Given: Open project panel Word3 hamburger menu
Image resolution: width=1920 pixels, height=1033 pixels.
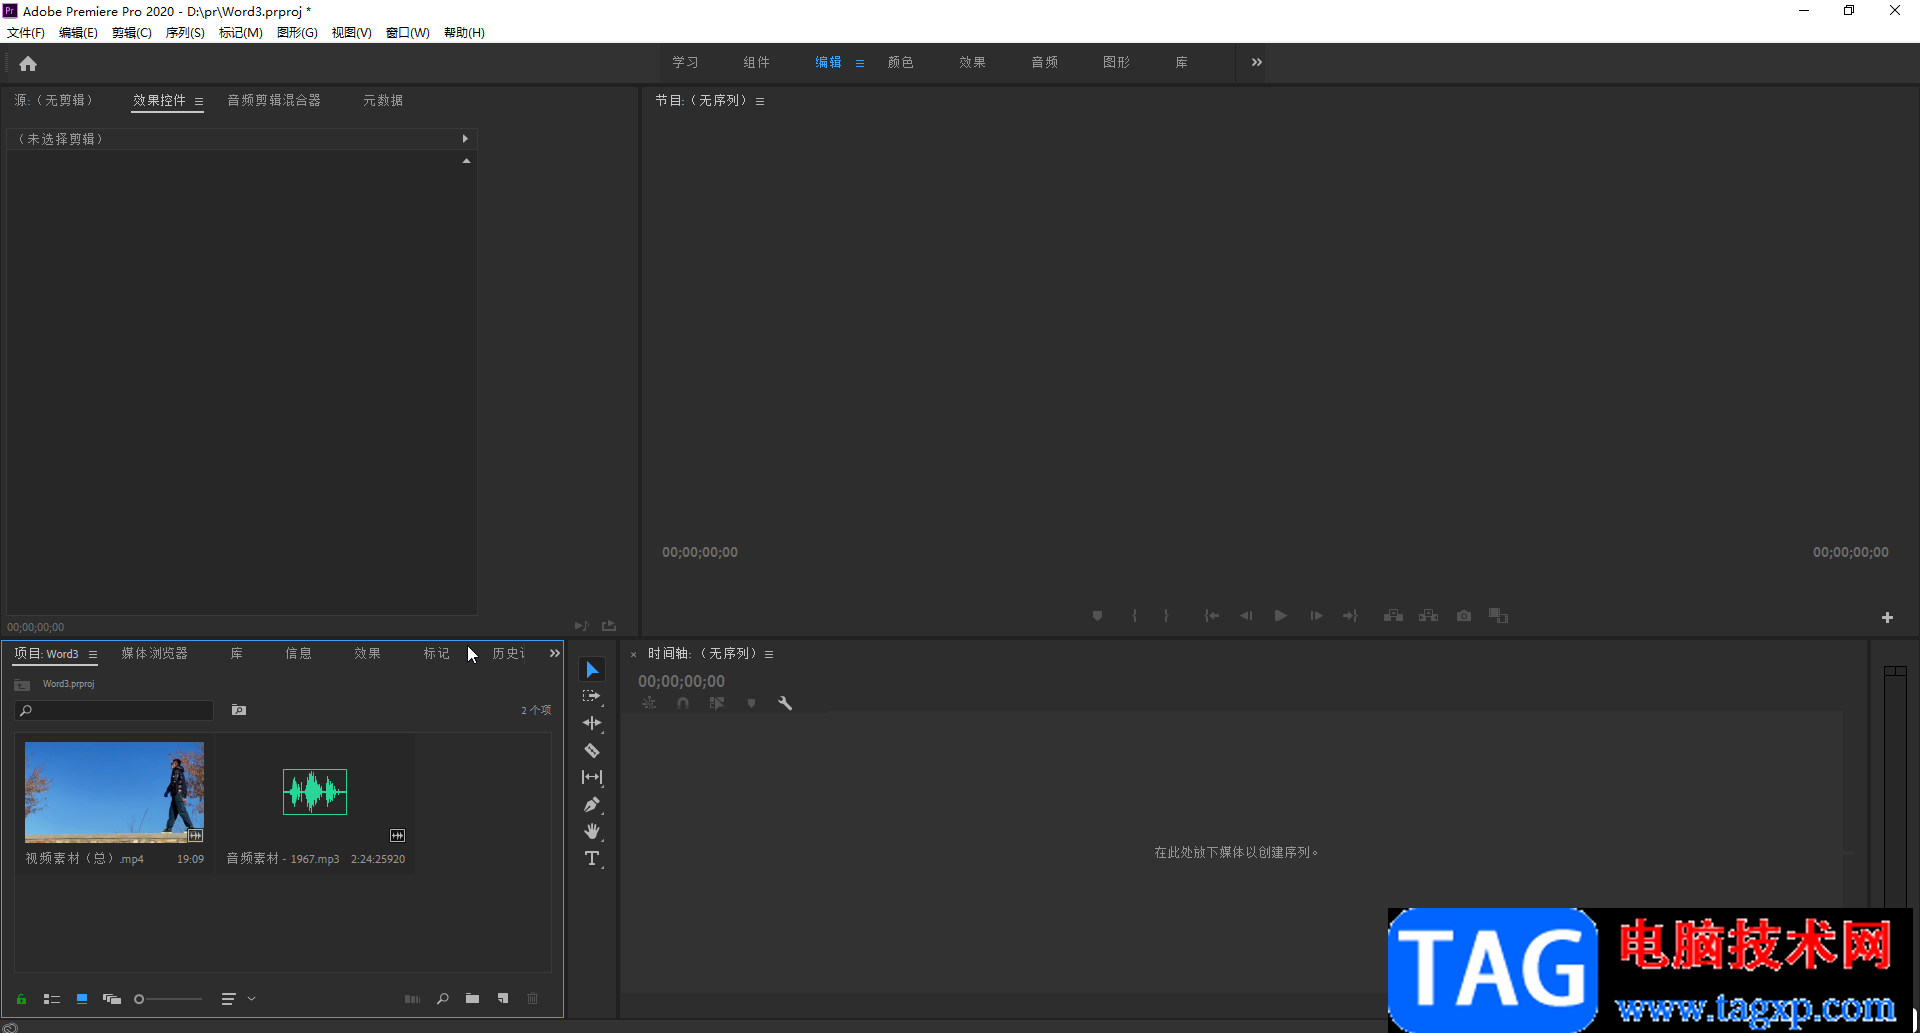Looking at the screenshot, I should pyautogui.click(x=93, y=655).
